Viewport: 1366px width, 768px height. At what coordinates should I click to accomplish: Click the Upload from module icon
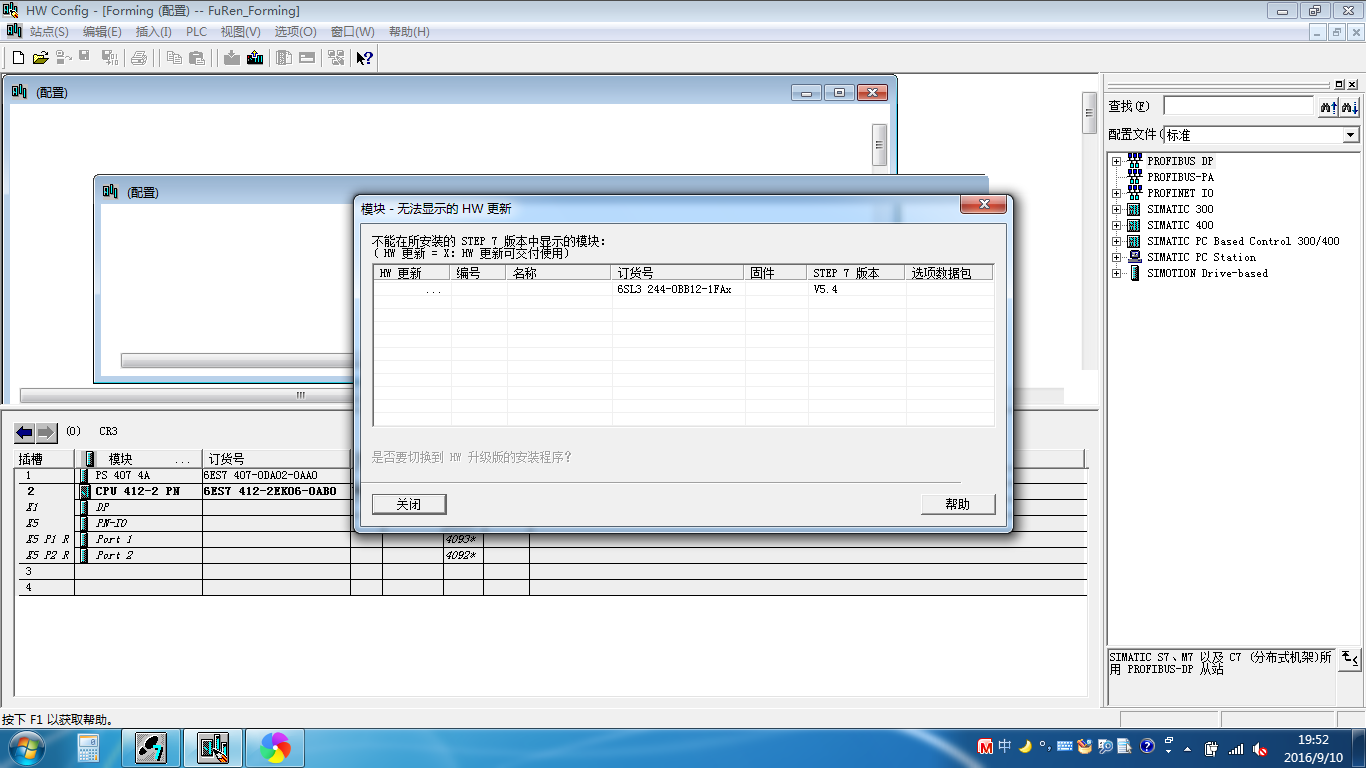pos(255,58)
